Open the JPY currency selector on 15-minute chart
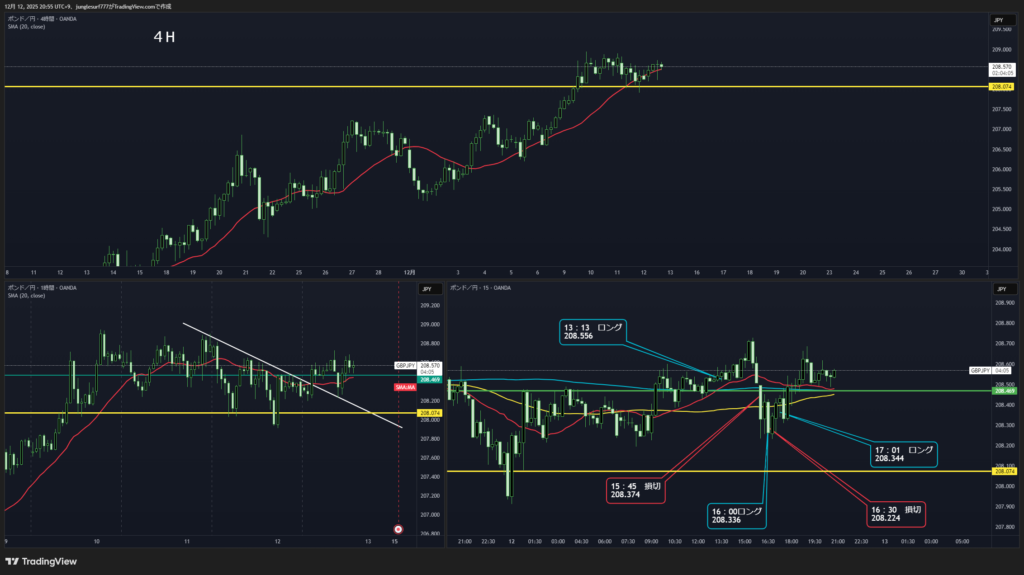Viewport: 1024px width, 575px height. (x=1002, y=287)
